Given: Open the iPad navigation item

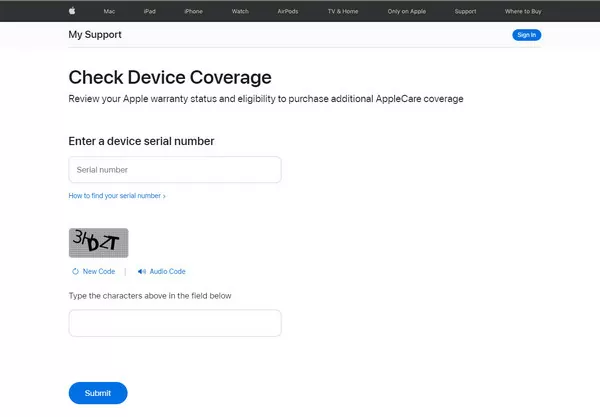Looking at the screenshot, I should click(x=149, y=11).
